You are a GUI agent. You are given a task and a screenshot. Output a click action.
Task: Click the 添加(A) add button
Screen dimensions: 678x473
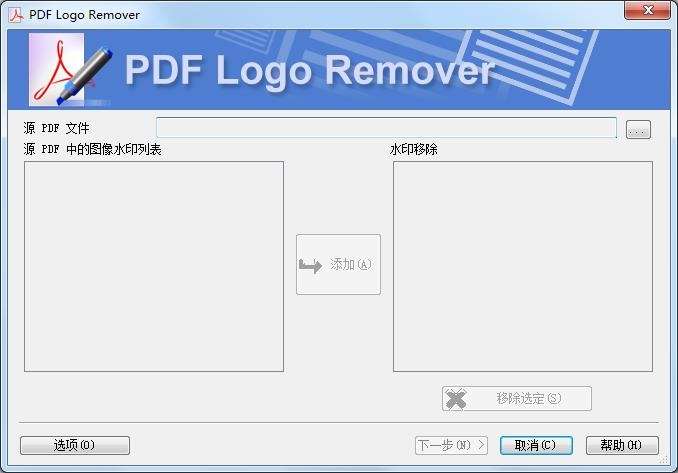coord(338,265)
